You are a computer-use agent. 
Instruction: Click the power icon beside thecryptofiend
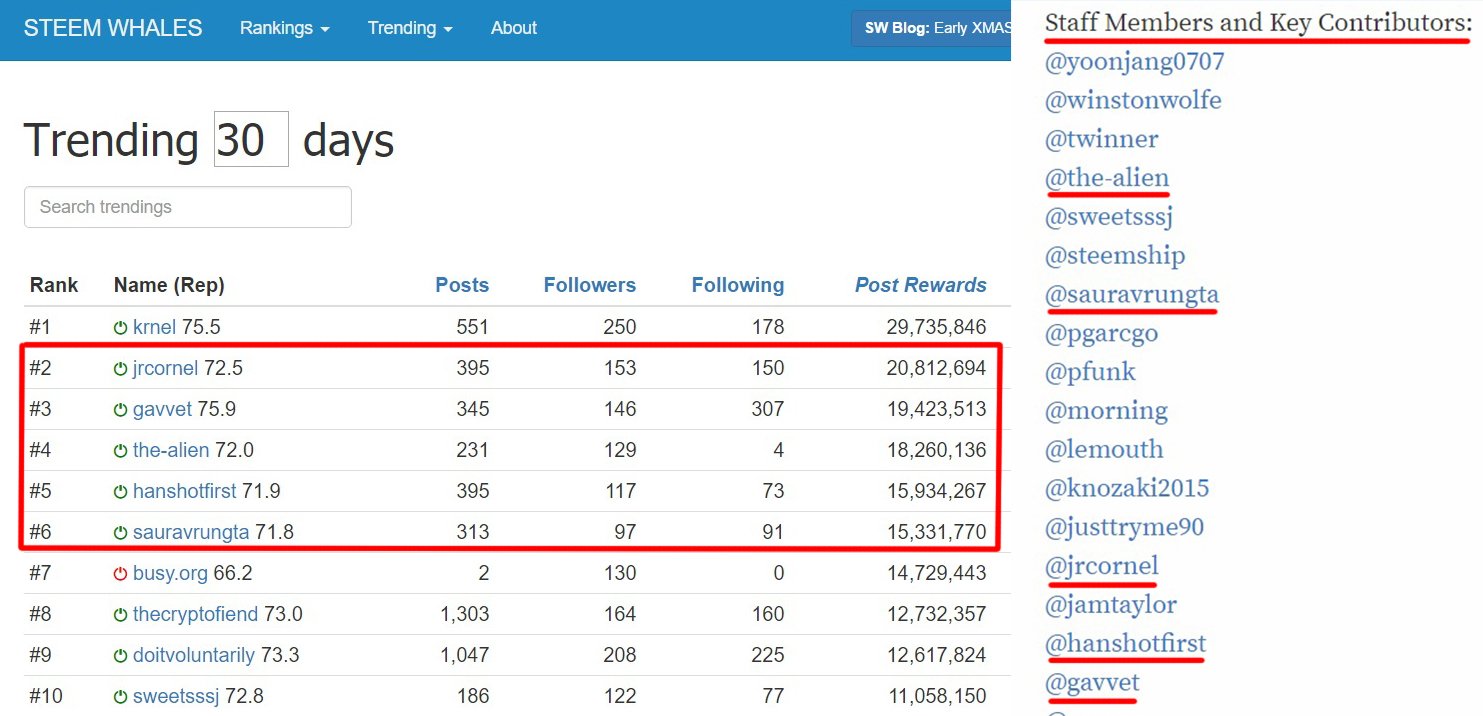[x=121, y=614]
